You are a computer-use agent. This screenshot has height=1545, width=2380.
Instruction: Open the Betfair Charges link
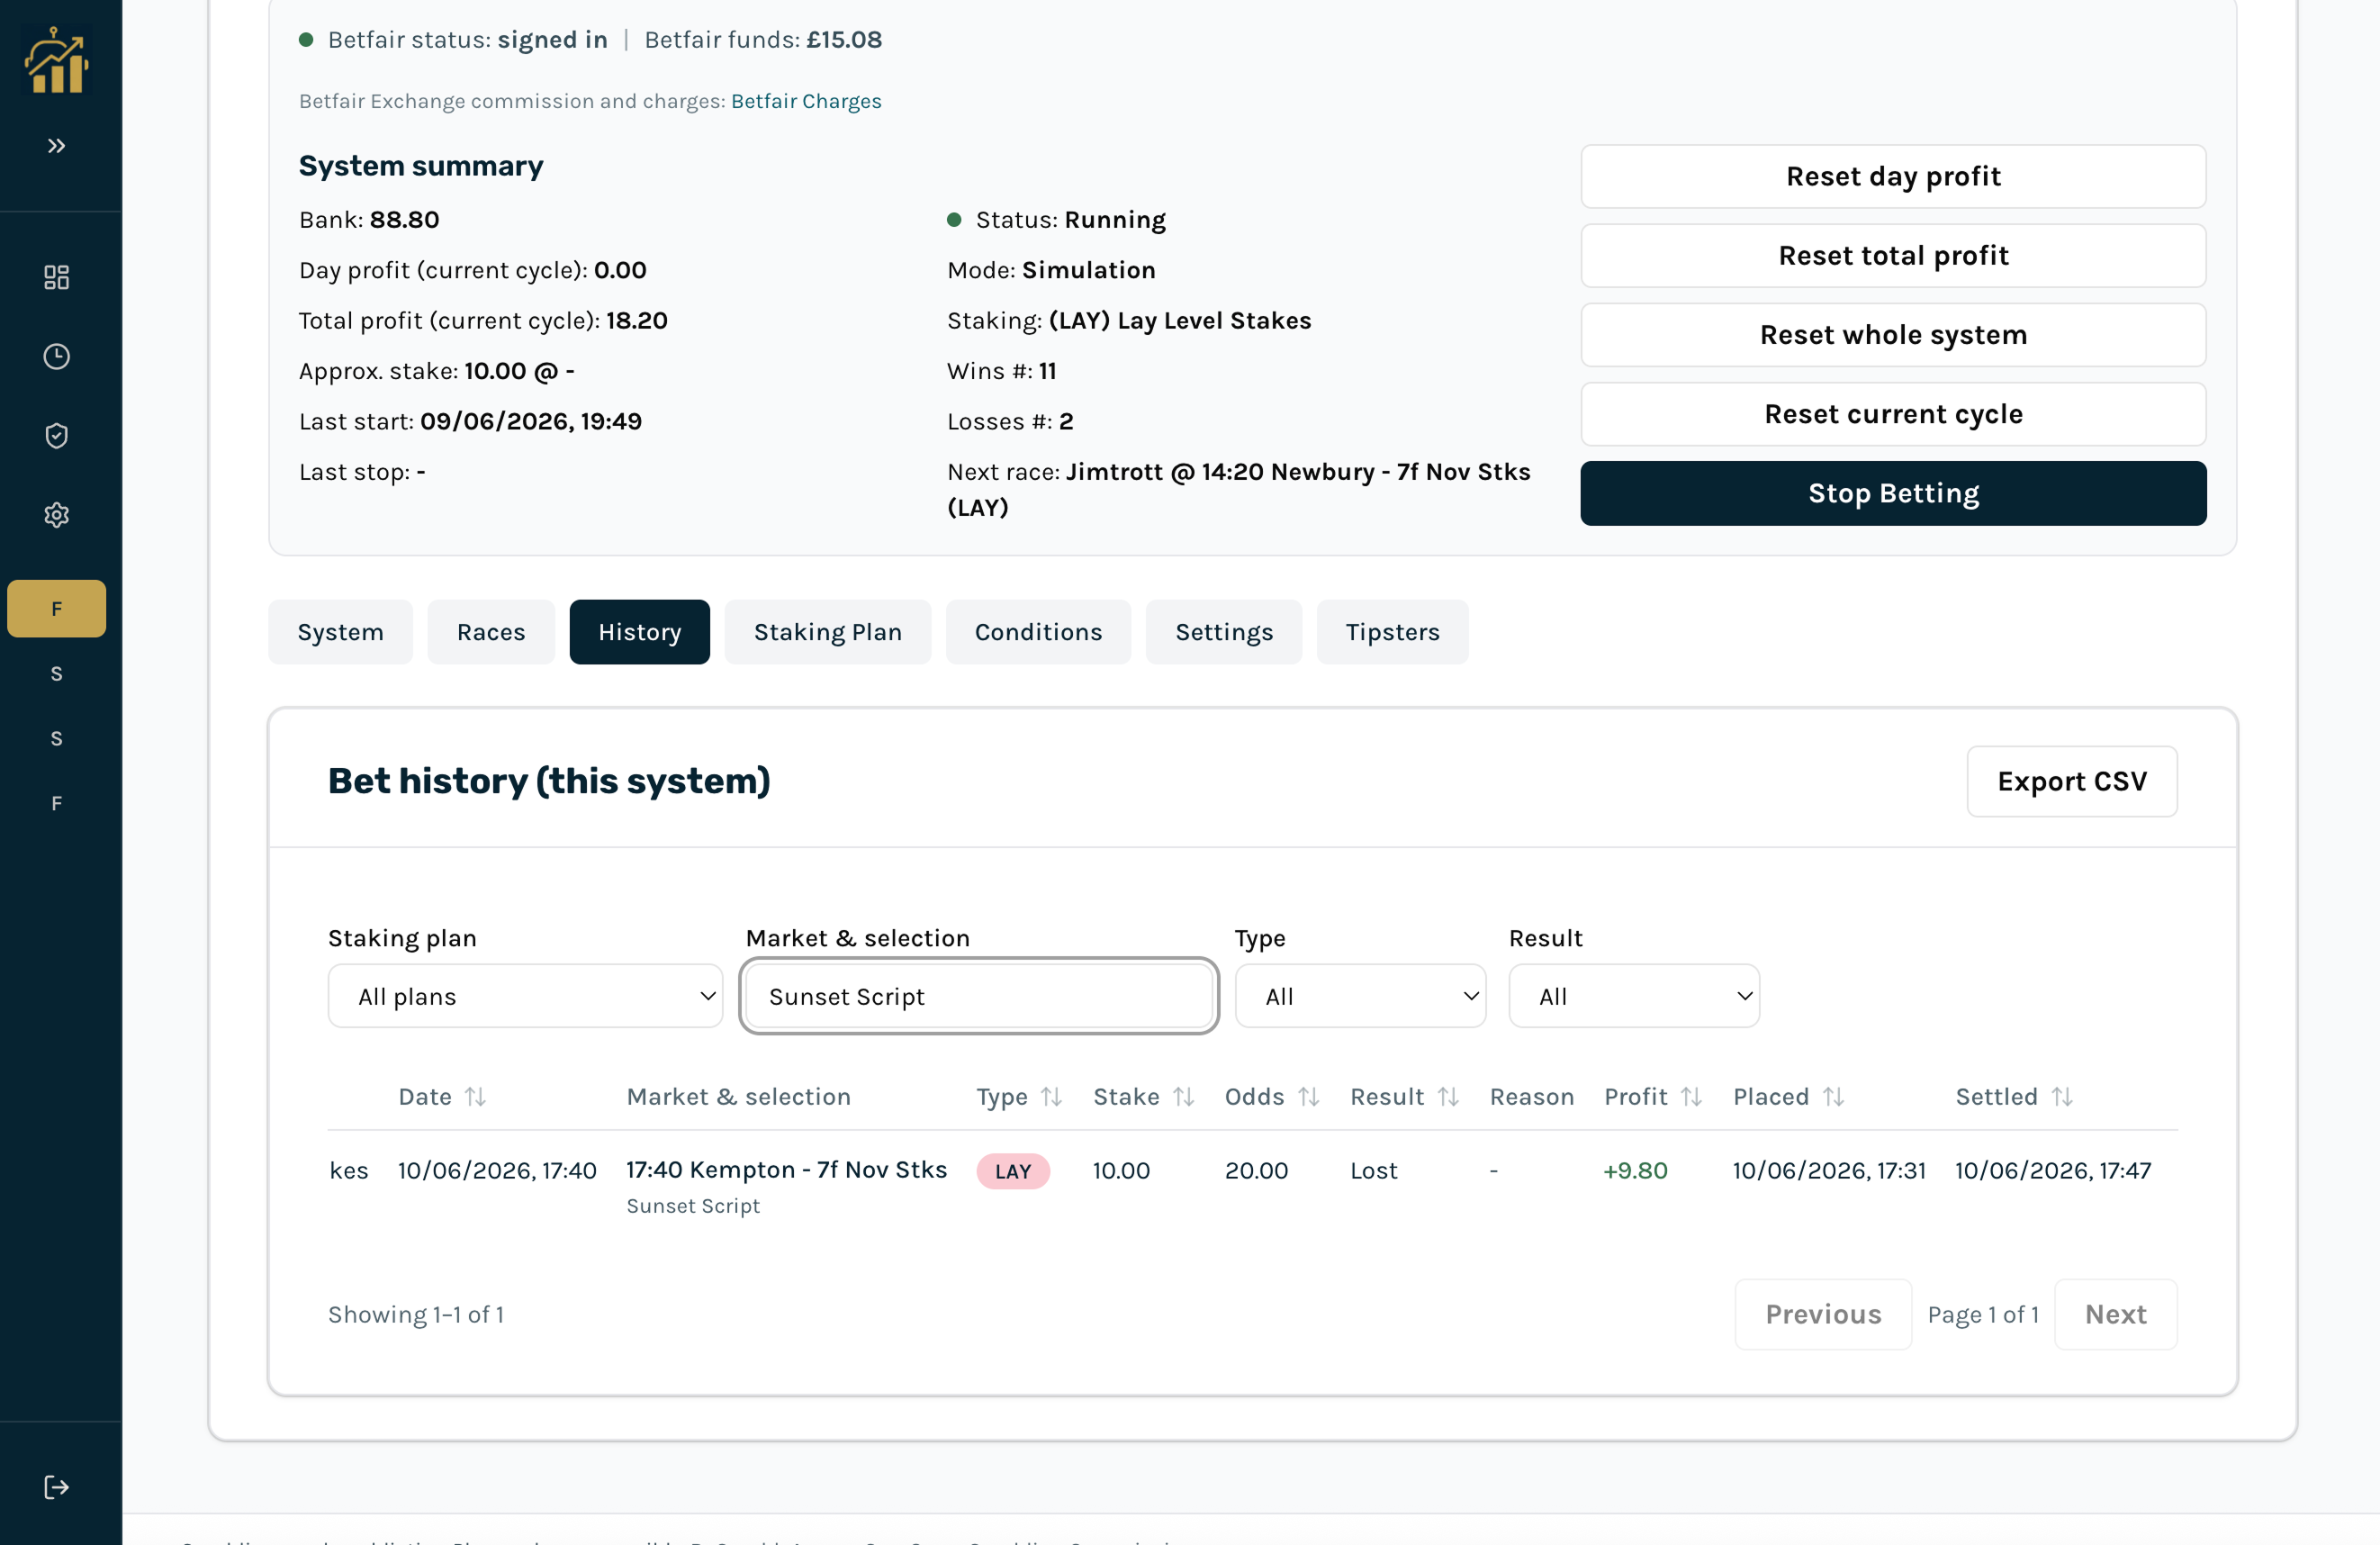click(806, 101)
